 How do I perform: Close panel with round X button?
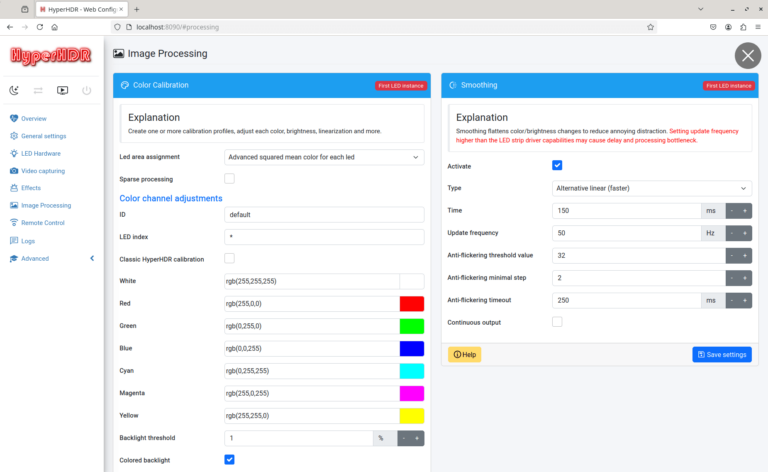747,56
